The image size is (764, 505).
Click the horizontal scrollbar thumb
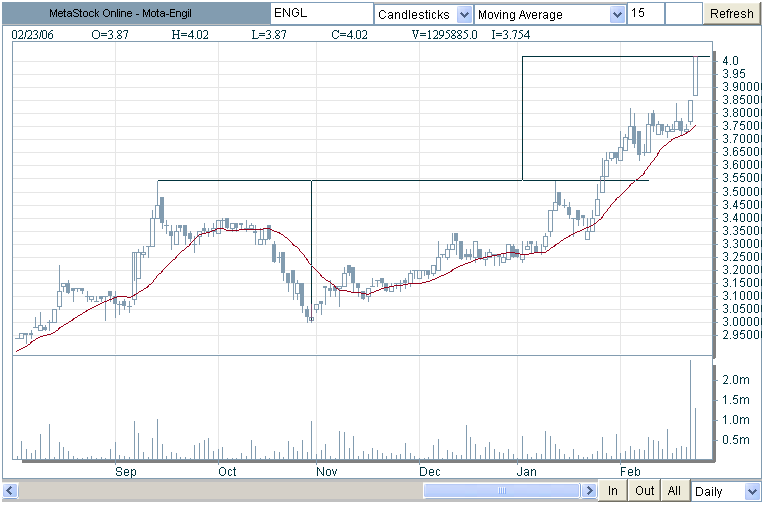(x=501, y=491)
